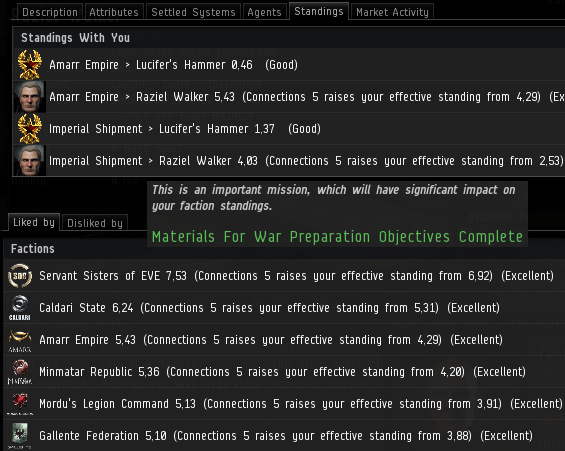Click the Servant Sisters of EVE faction logo
Image resolution: width=565 pixels, height=451 pixels.
[20, 276]
